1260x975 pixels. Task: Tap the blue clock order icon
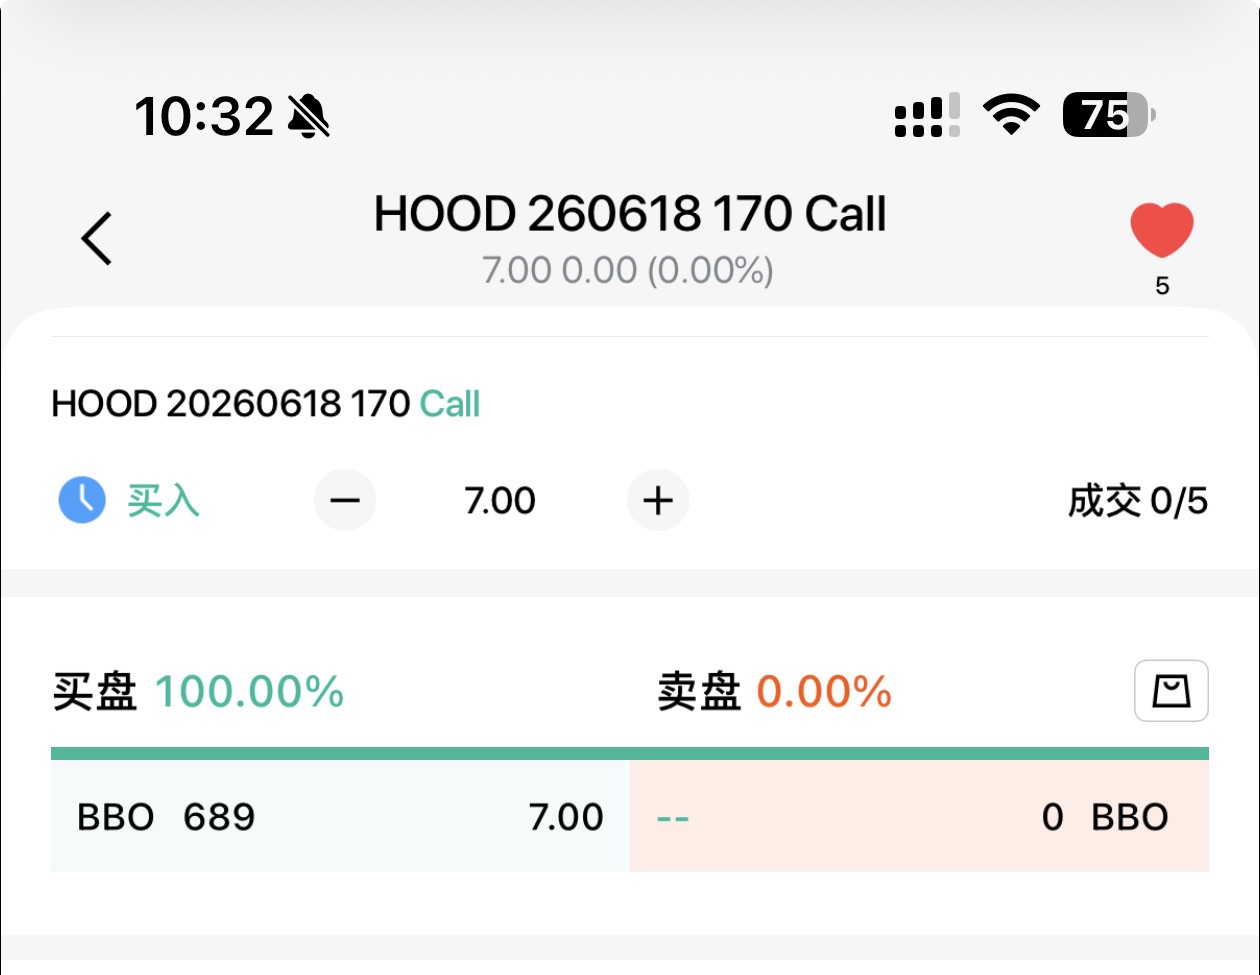tap(81, 500)
